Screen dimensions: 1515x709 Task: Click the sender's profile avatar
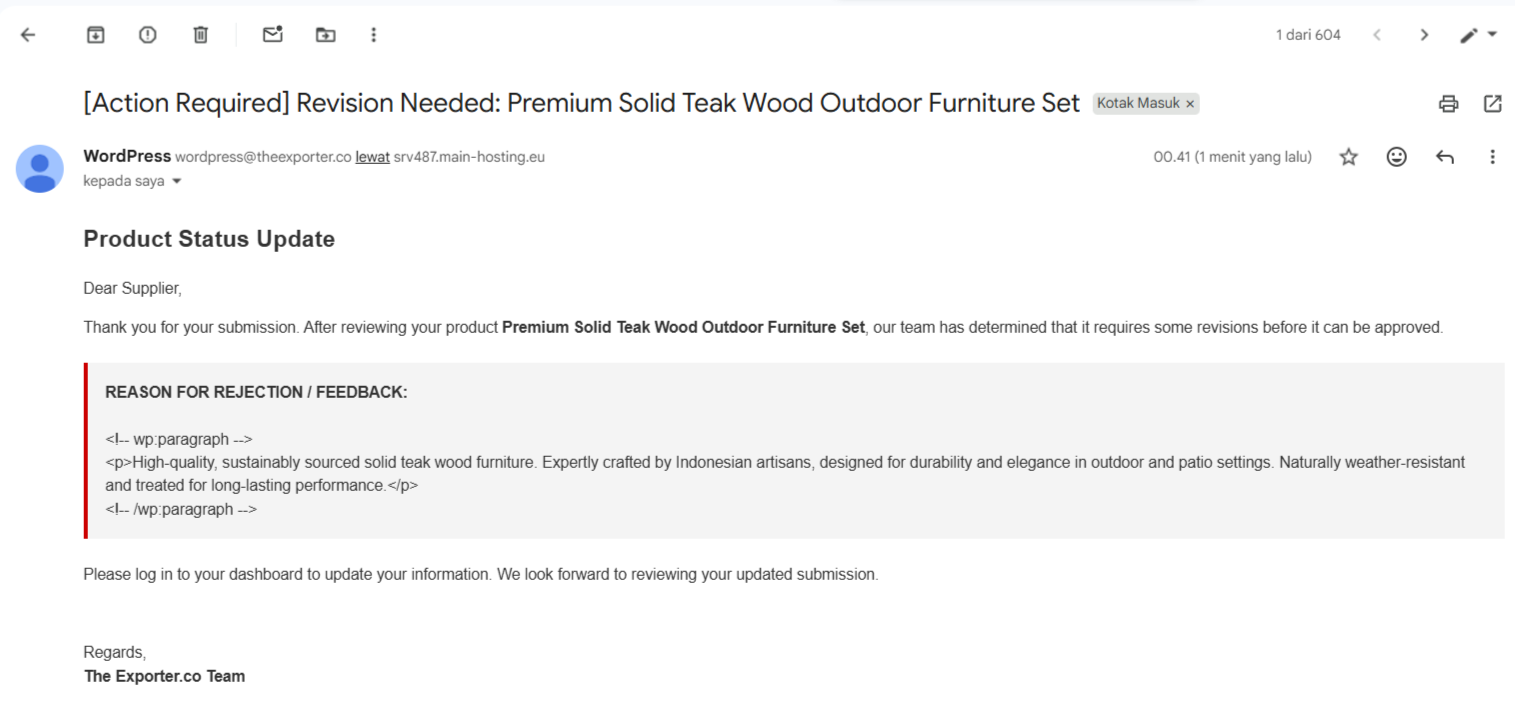coord(40,169)
